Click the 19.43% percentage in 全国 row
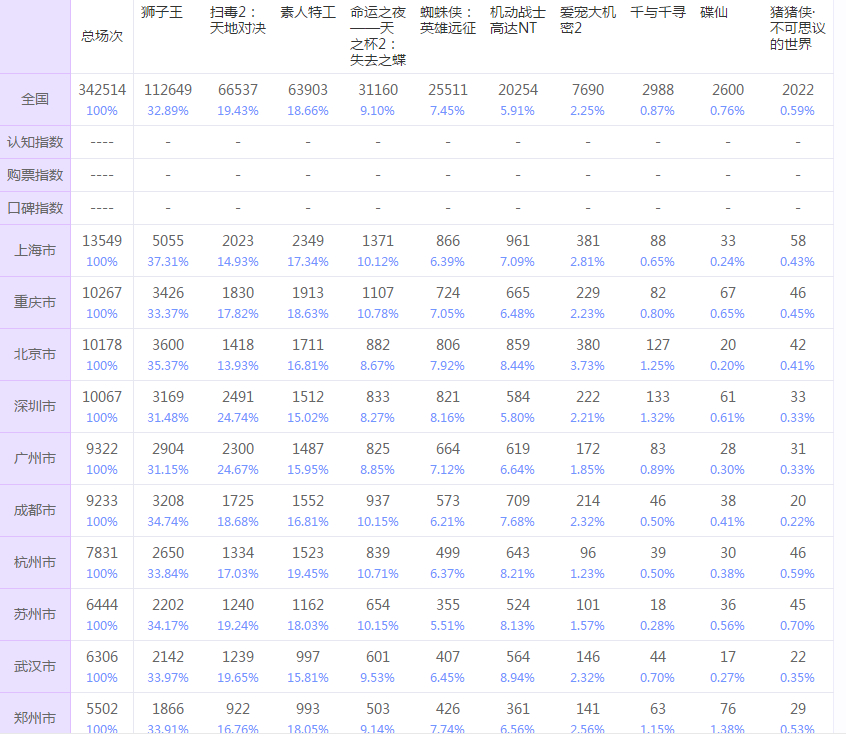 (x=237, y=111)
